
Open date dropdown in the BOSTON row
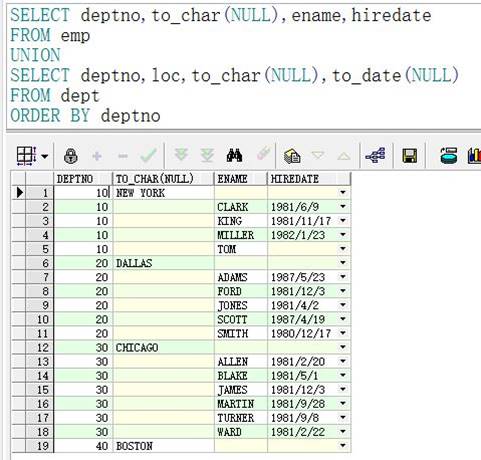coord(343,445)
